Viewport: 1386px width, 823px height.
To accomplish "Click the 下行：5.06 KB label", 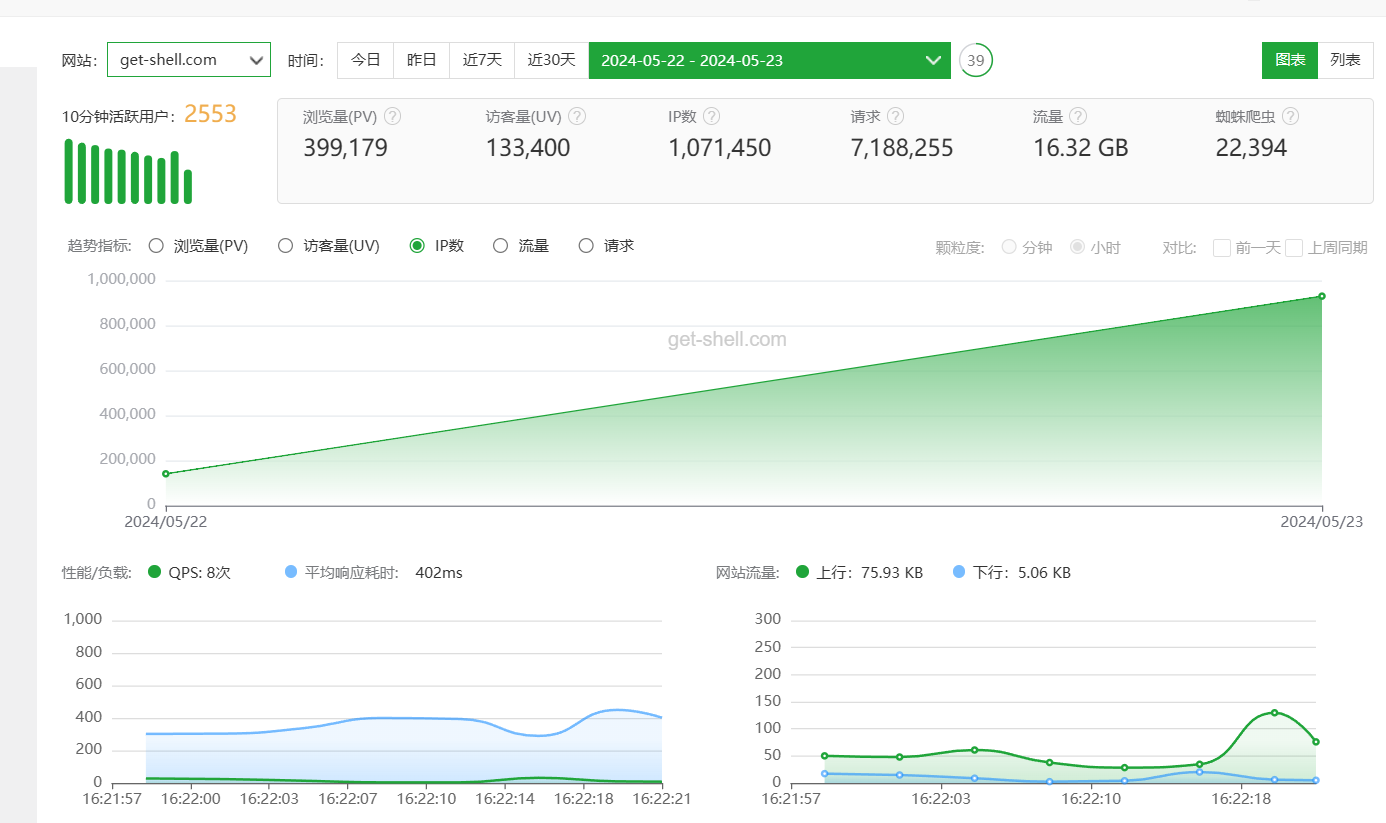I will (x=1022, y=573).
